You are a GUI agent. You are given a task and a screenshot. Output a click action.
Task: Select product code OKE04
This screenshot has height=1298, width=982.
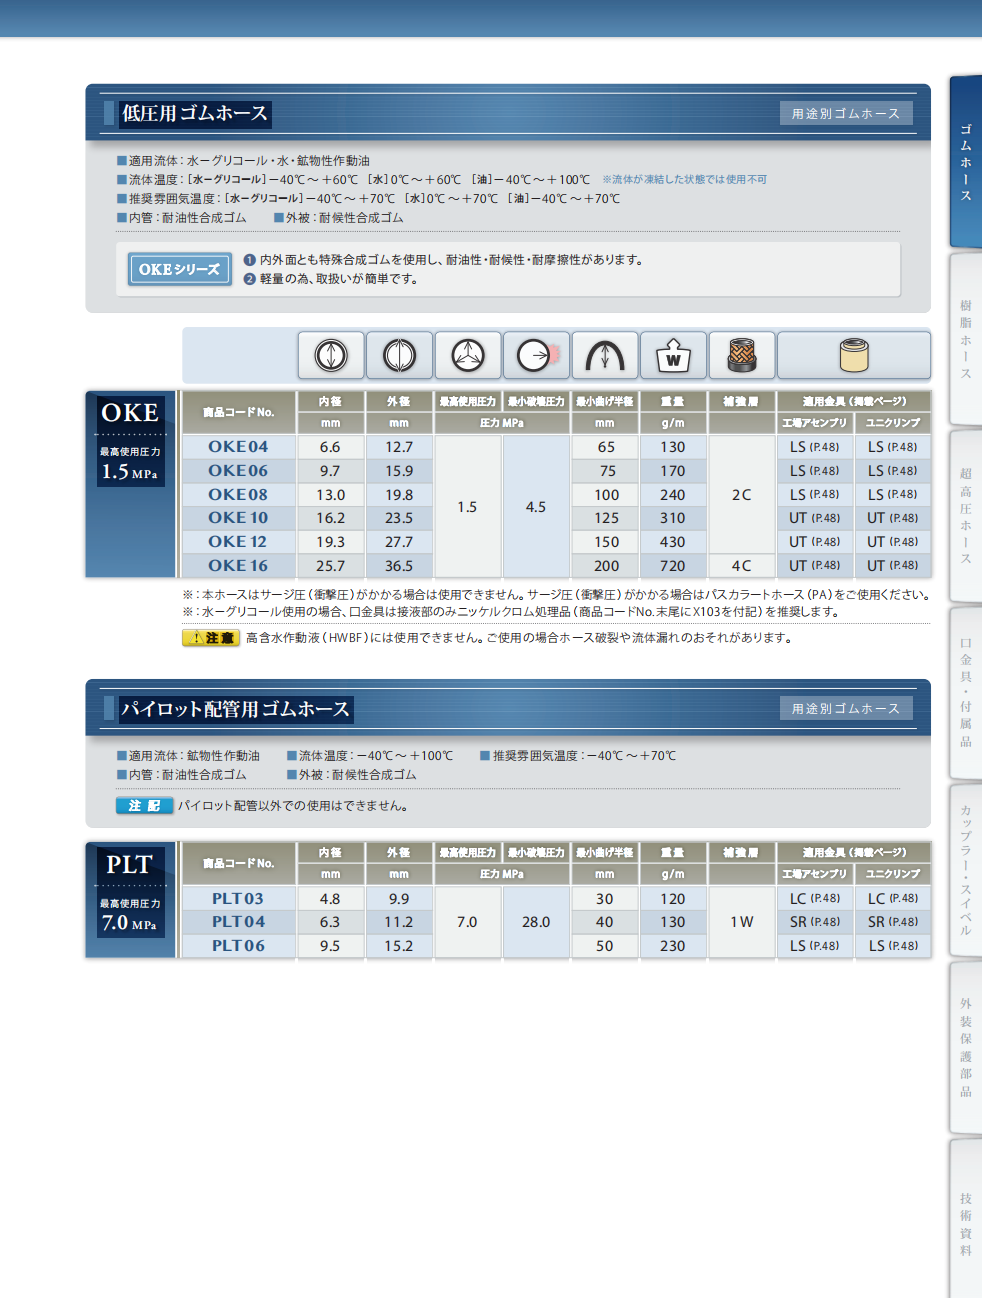pyautogui.click(x=238, y=447)
